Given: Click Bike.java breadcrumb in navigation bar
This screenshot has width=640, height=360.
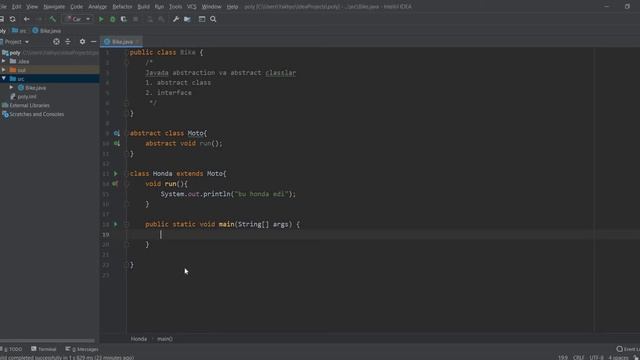Looking at the screenshot, I should pyautogui.click(x=47, y=31).
